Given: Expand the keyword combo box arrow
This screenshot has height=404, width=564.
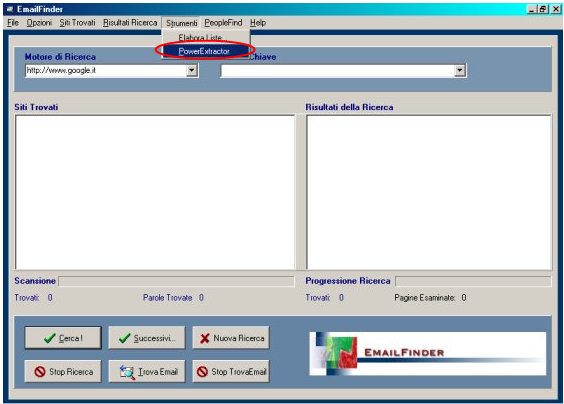Looking at the screenshot, I should pyautogui.click(x=460, y=71).
